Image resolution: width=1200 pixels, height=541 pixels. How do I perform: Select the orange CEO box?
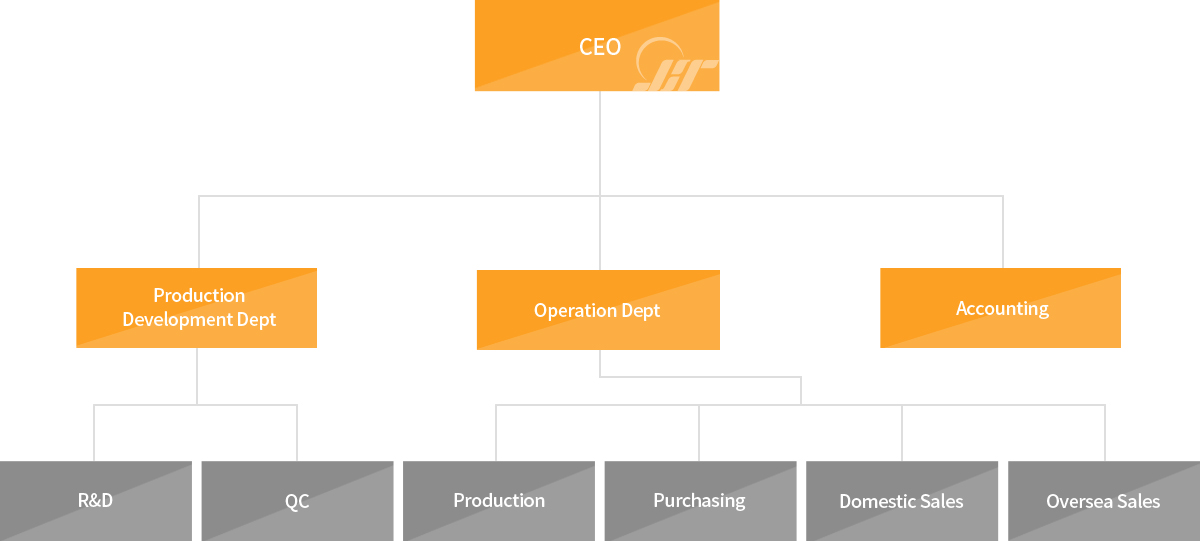[x=597, y=46]
